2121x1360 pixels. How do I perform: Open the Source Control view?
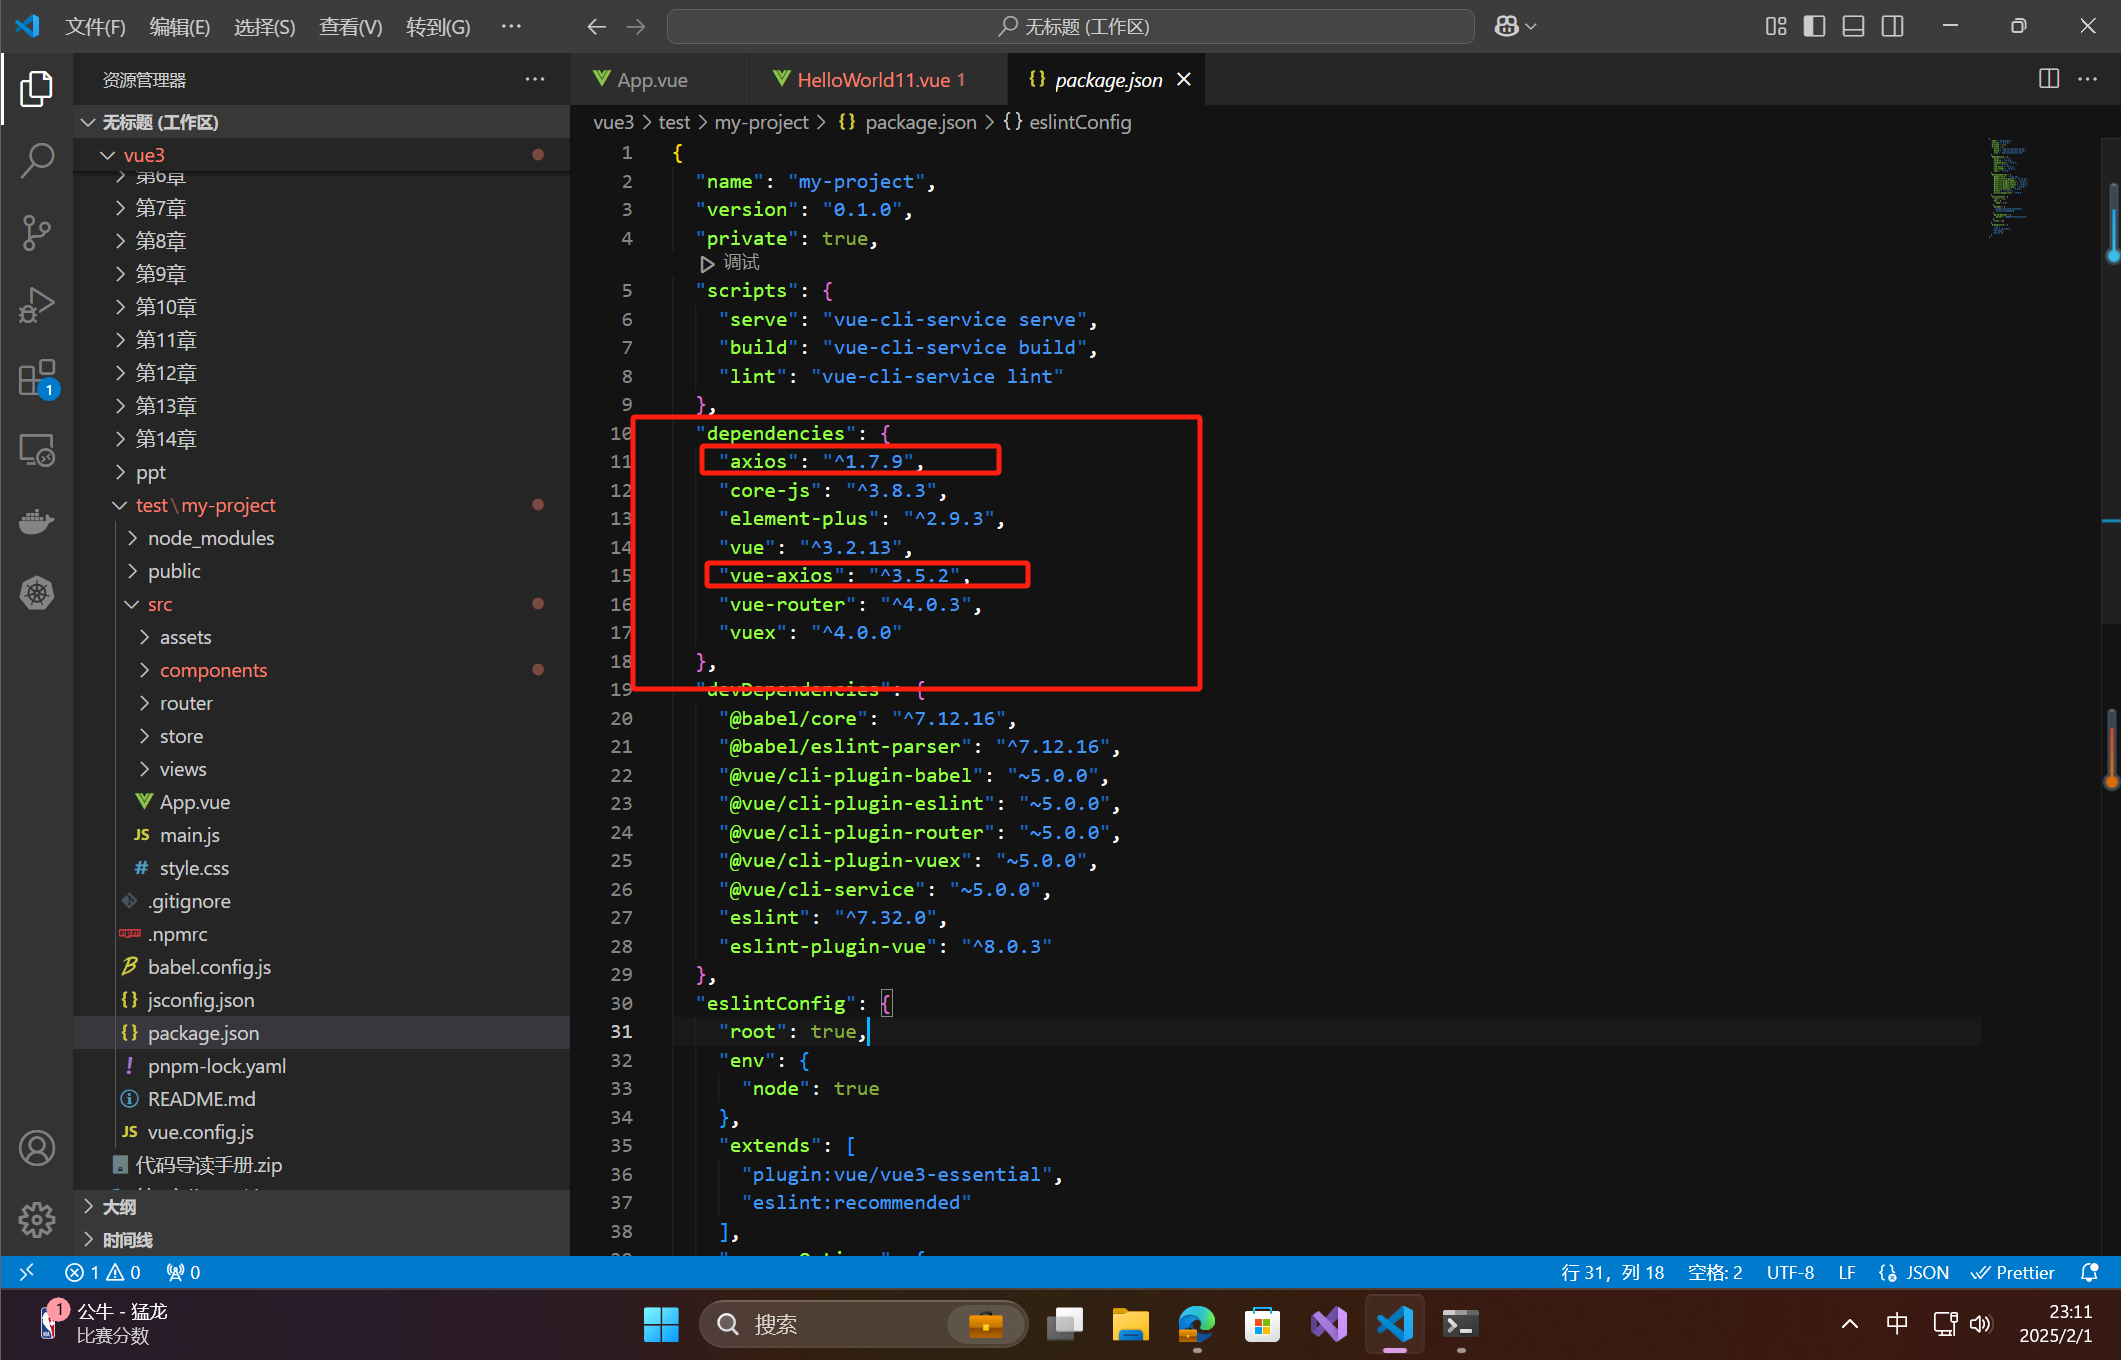(37, 233)
